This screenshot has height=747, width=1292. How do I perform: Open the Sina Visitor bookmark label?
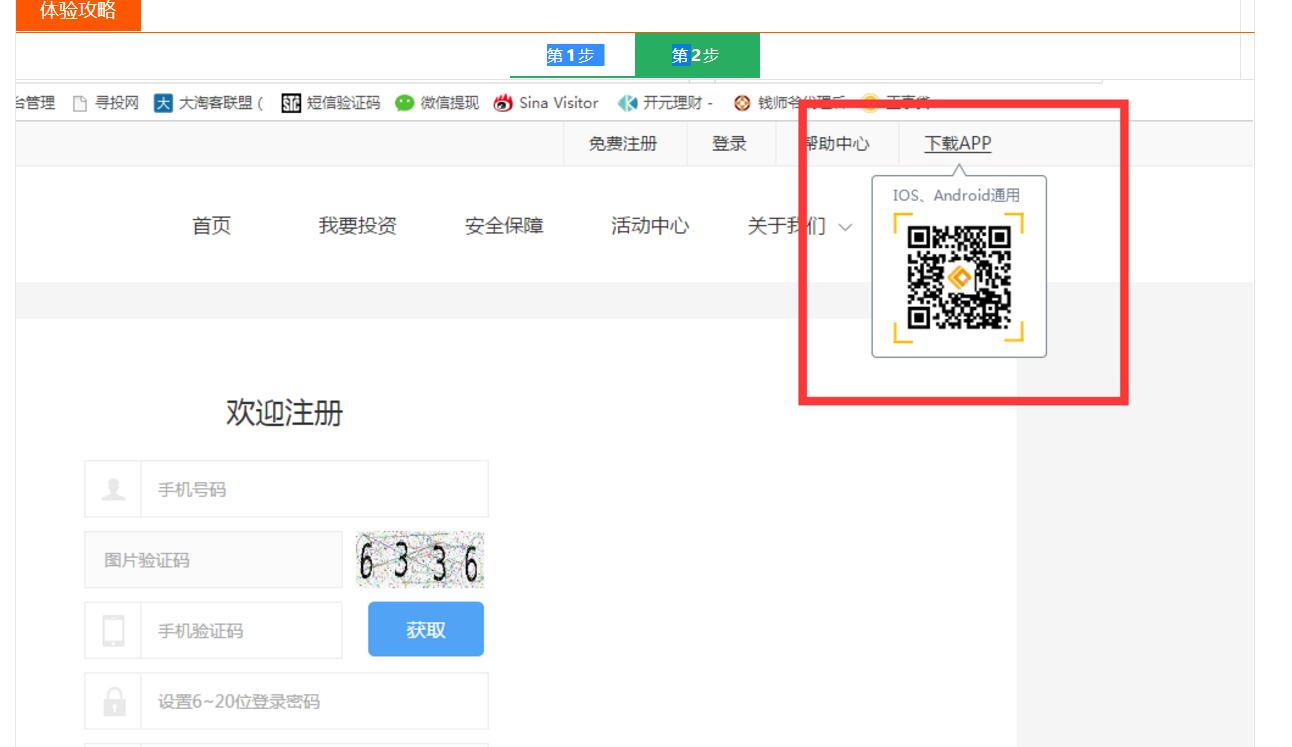tap(559, 103)
